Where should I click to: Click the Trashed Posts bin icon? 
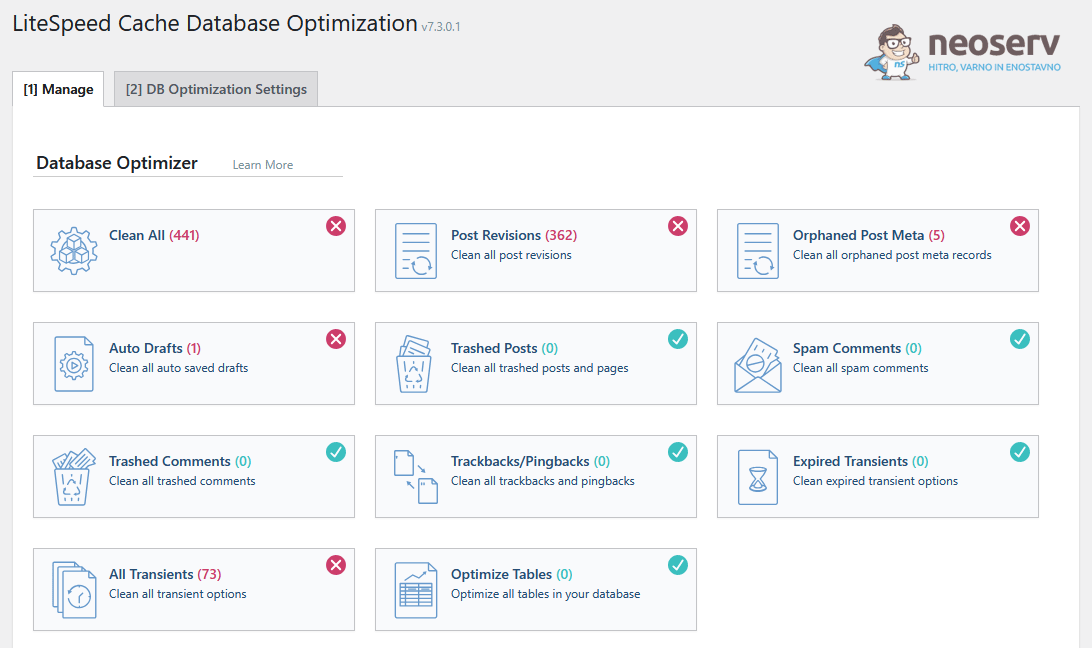coord(414,364)
